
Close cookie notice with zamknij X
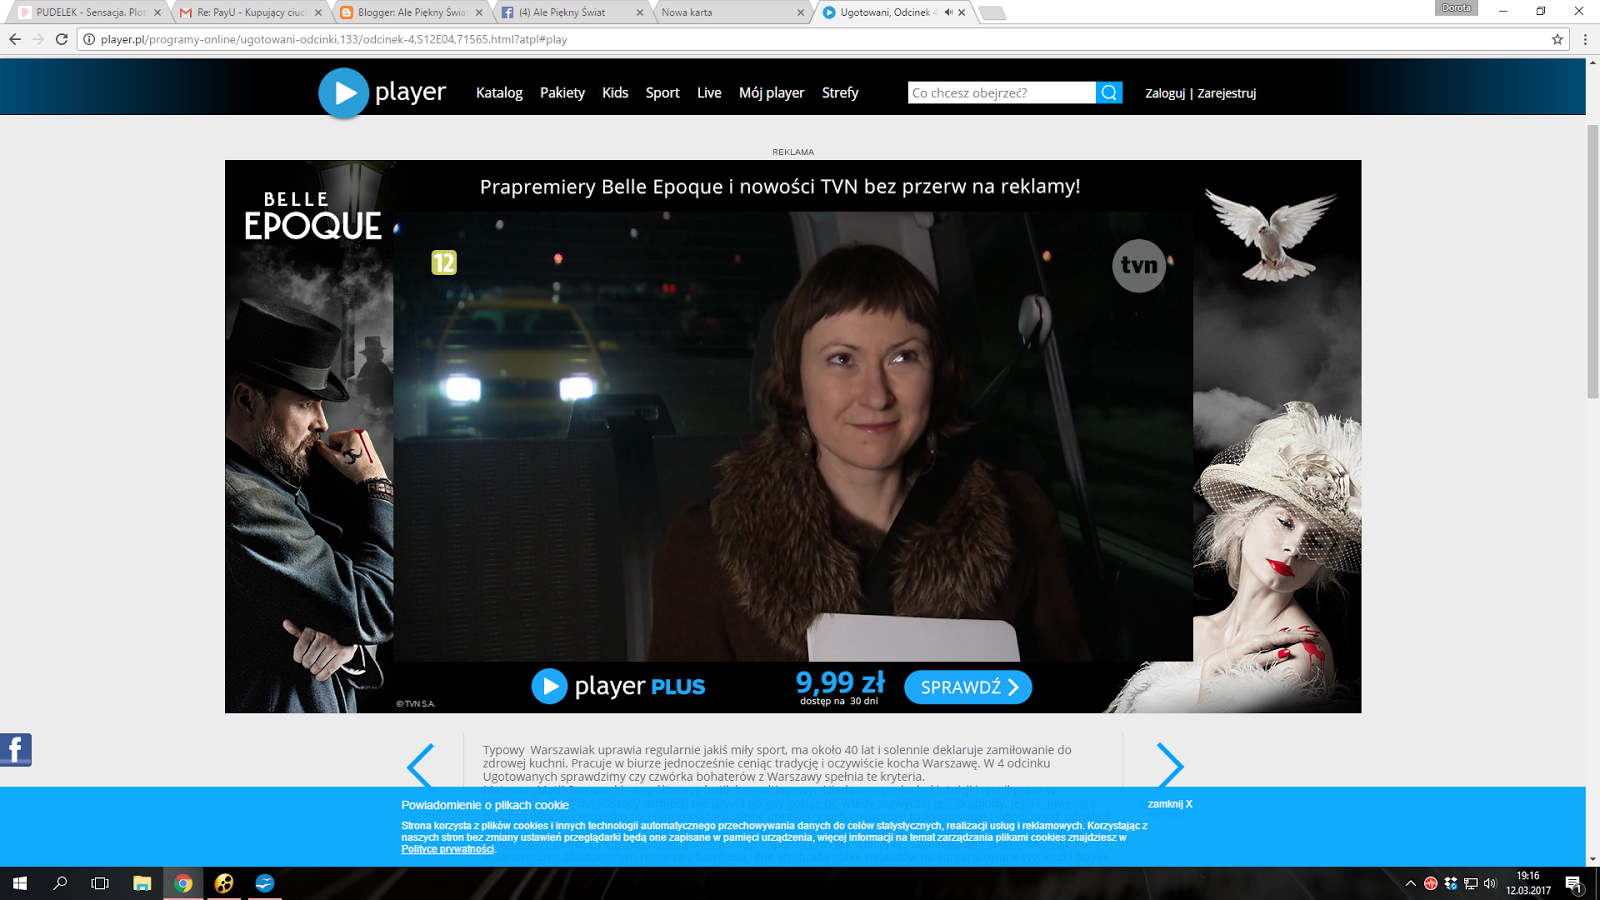[1170, 804]
